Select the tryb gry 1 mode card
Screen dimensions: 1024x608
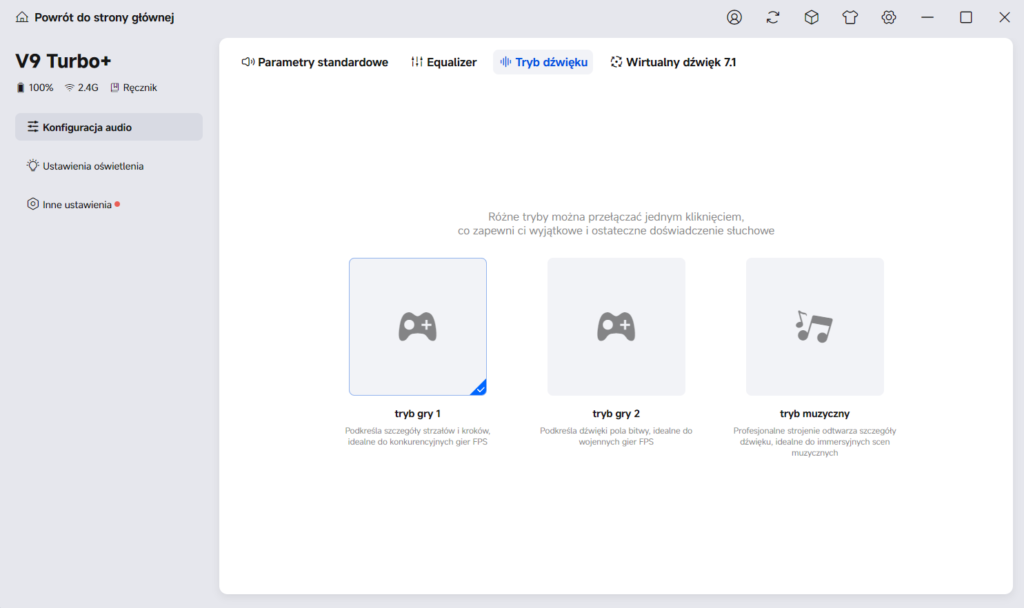point(417,327)
